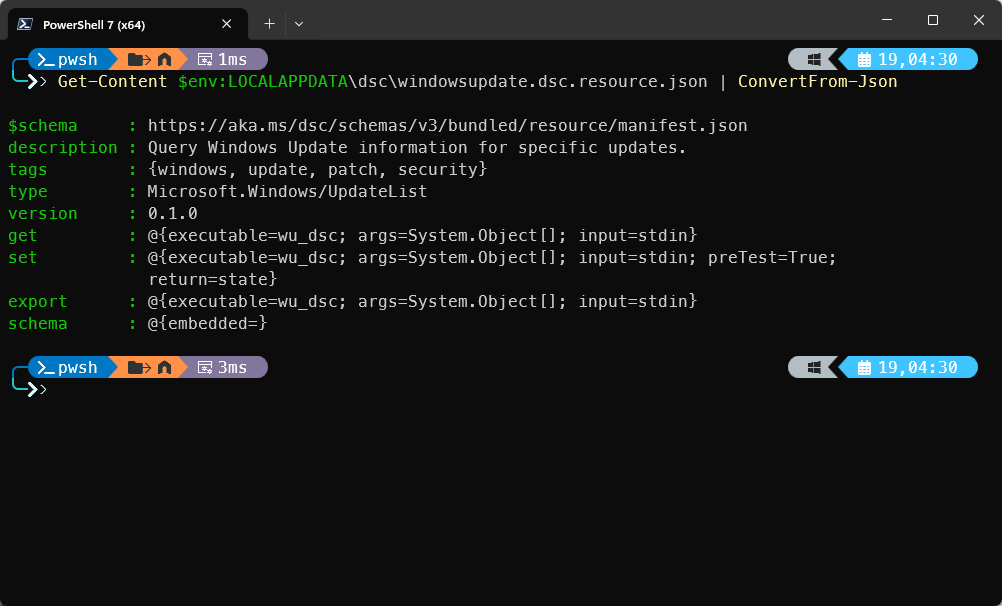The height and width of the screenshot is (606, 1002).
Task: Click the timer icon beside 3ms
Action: (x=204, y=368)
